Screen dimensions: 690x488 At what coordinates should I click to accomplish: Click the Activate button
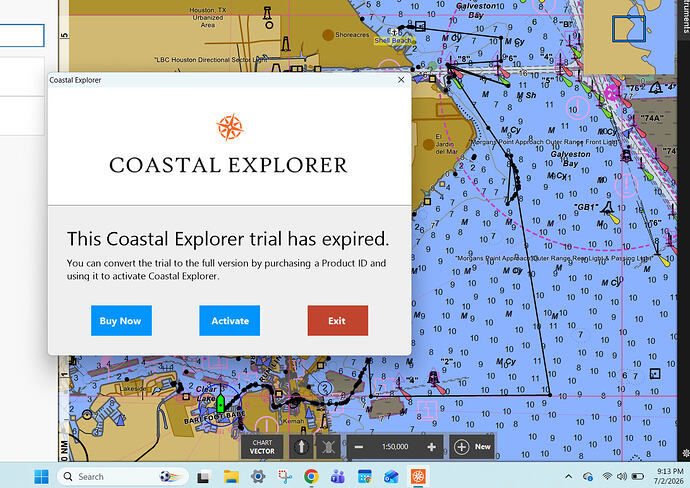click(x=229, y=320)
